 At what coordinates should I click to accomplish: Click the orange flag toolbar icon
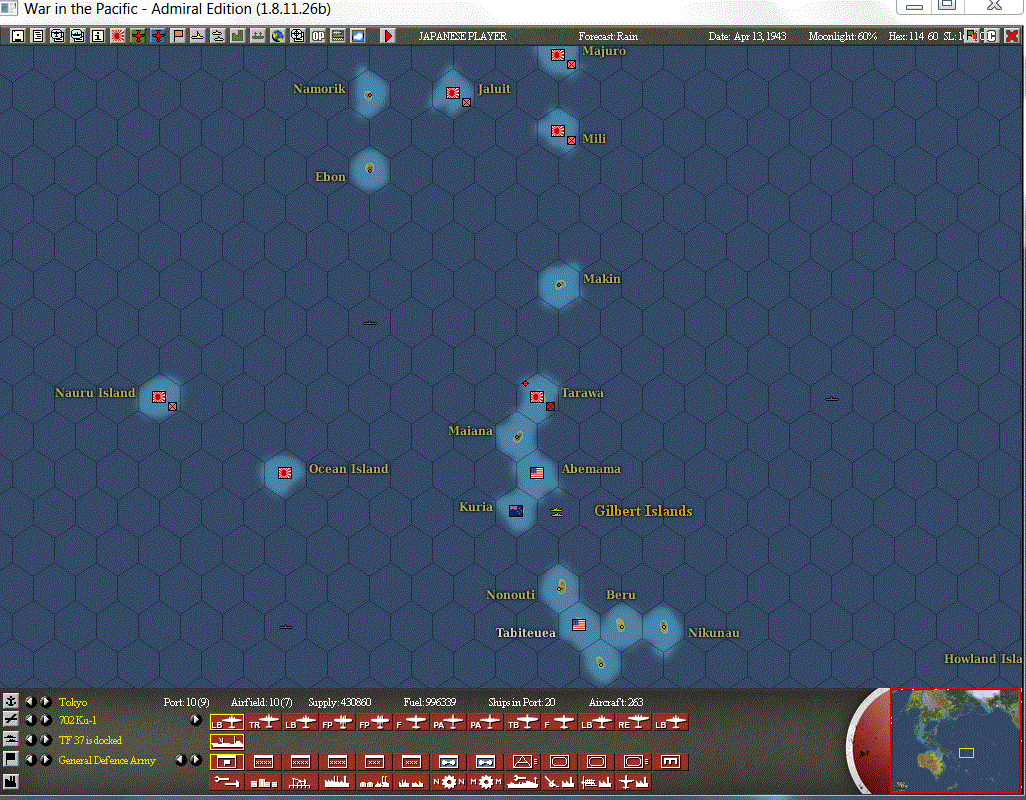[x=178, y=36]
